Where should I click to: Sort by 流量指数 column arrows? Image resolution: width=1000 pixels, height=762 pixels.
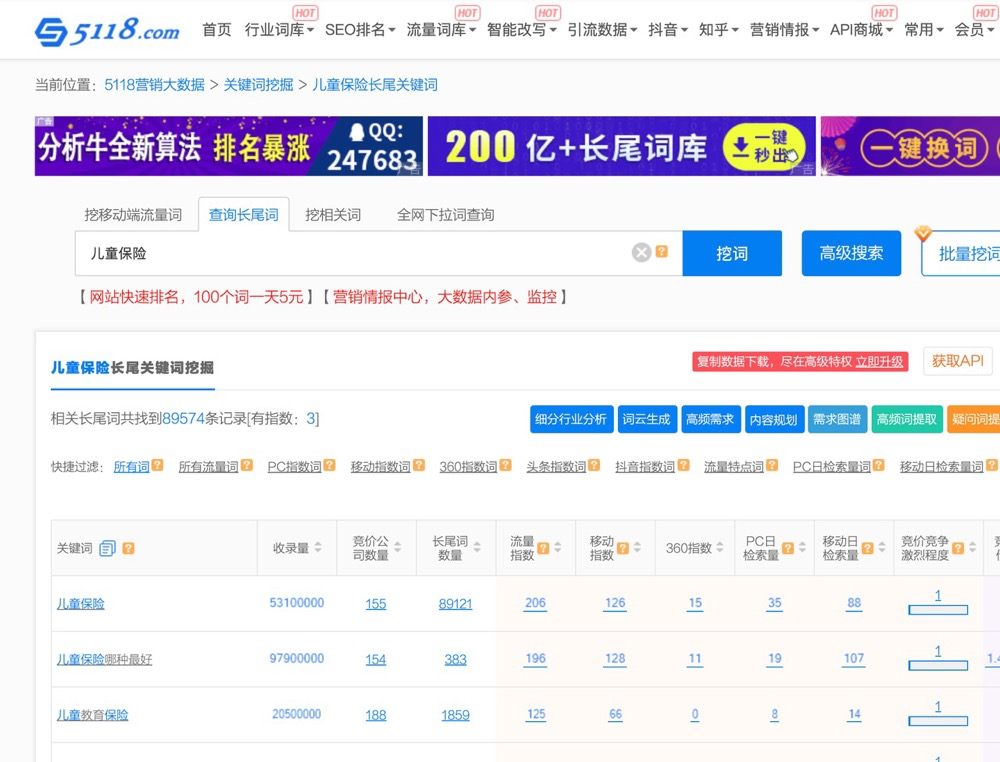pyautogui.click(x=557, y=548)
